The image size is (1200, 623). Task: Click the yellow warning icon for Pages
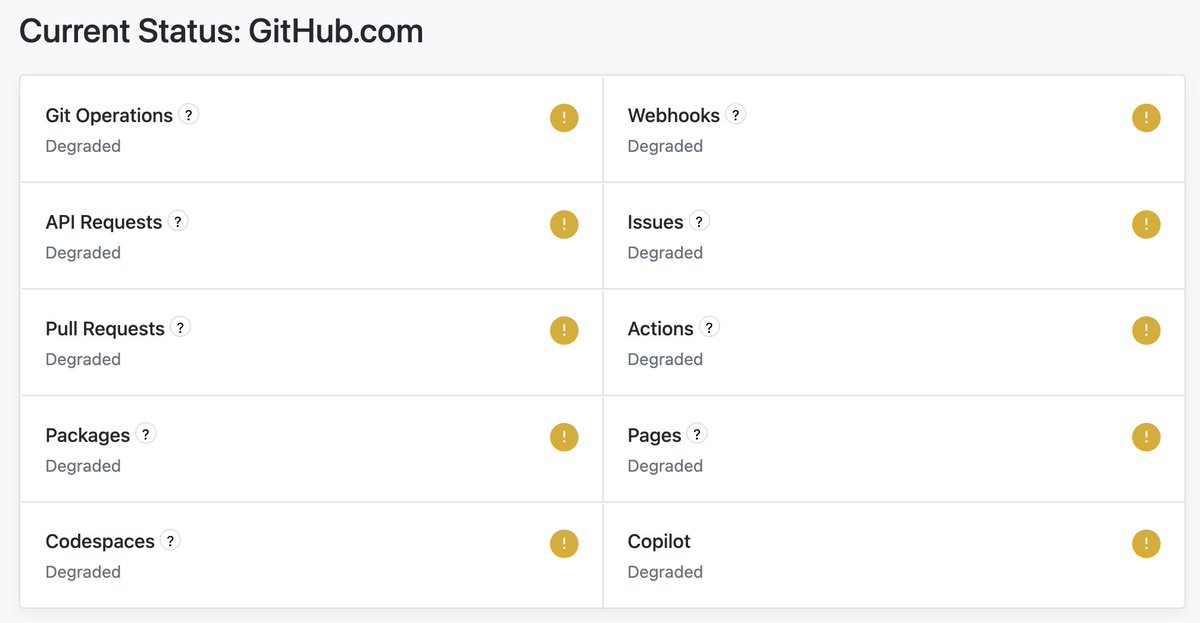pyautogui.click(x=1146, y=438)
